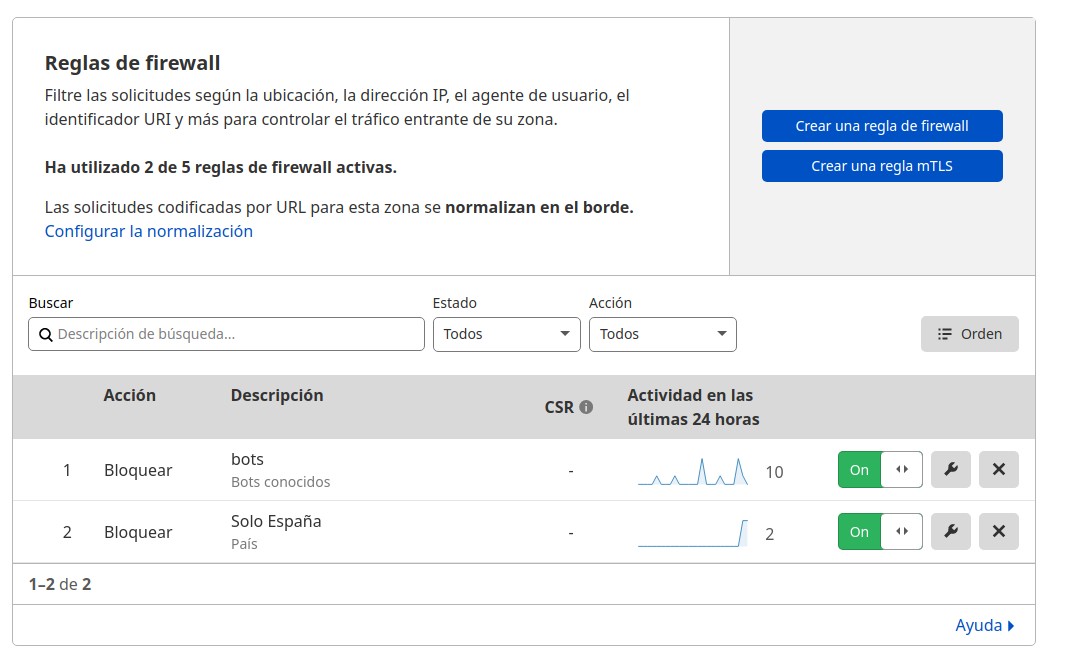
Task: Open the Acción filter dropdown
Action: click(662, 334)
